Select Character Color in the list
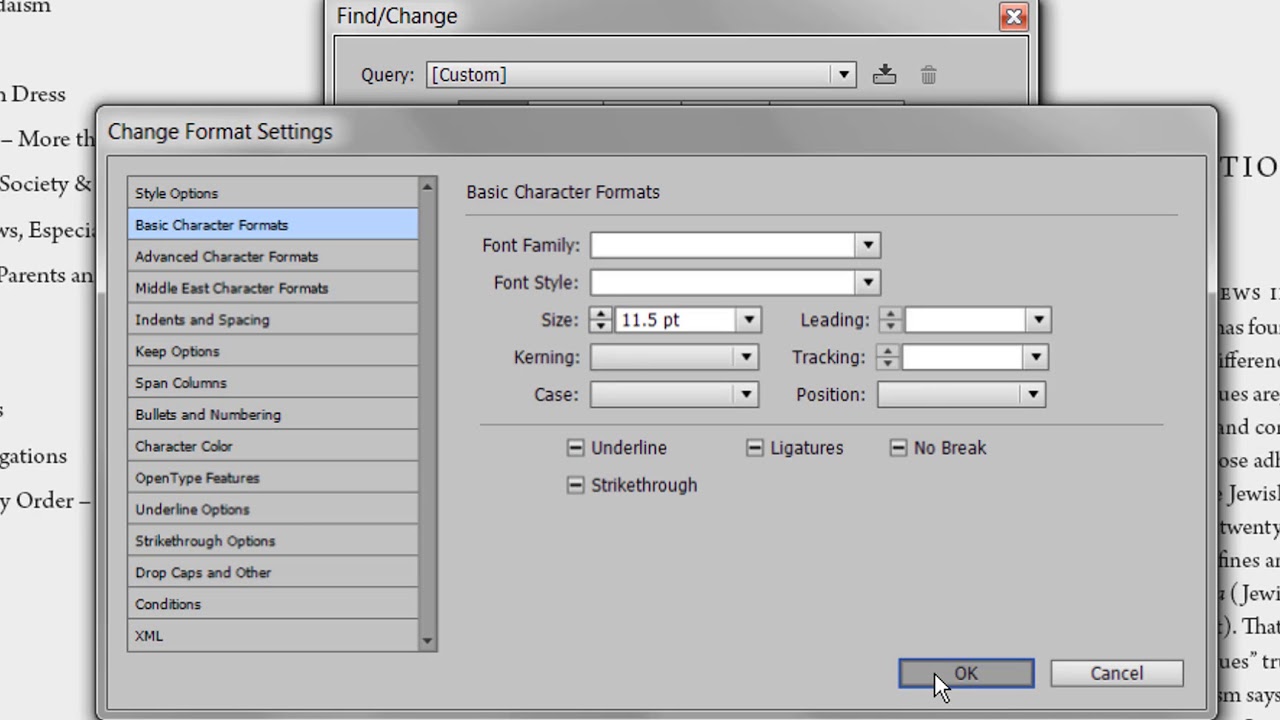 point(184,446)
